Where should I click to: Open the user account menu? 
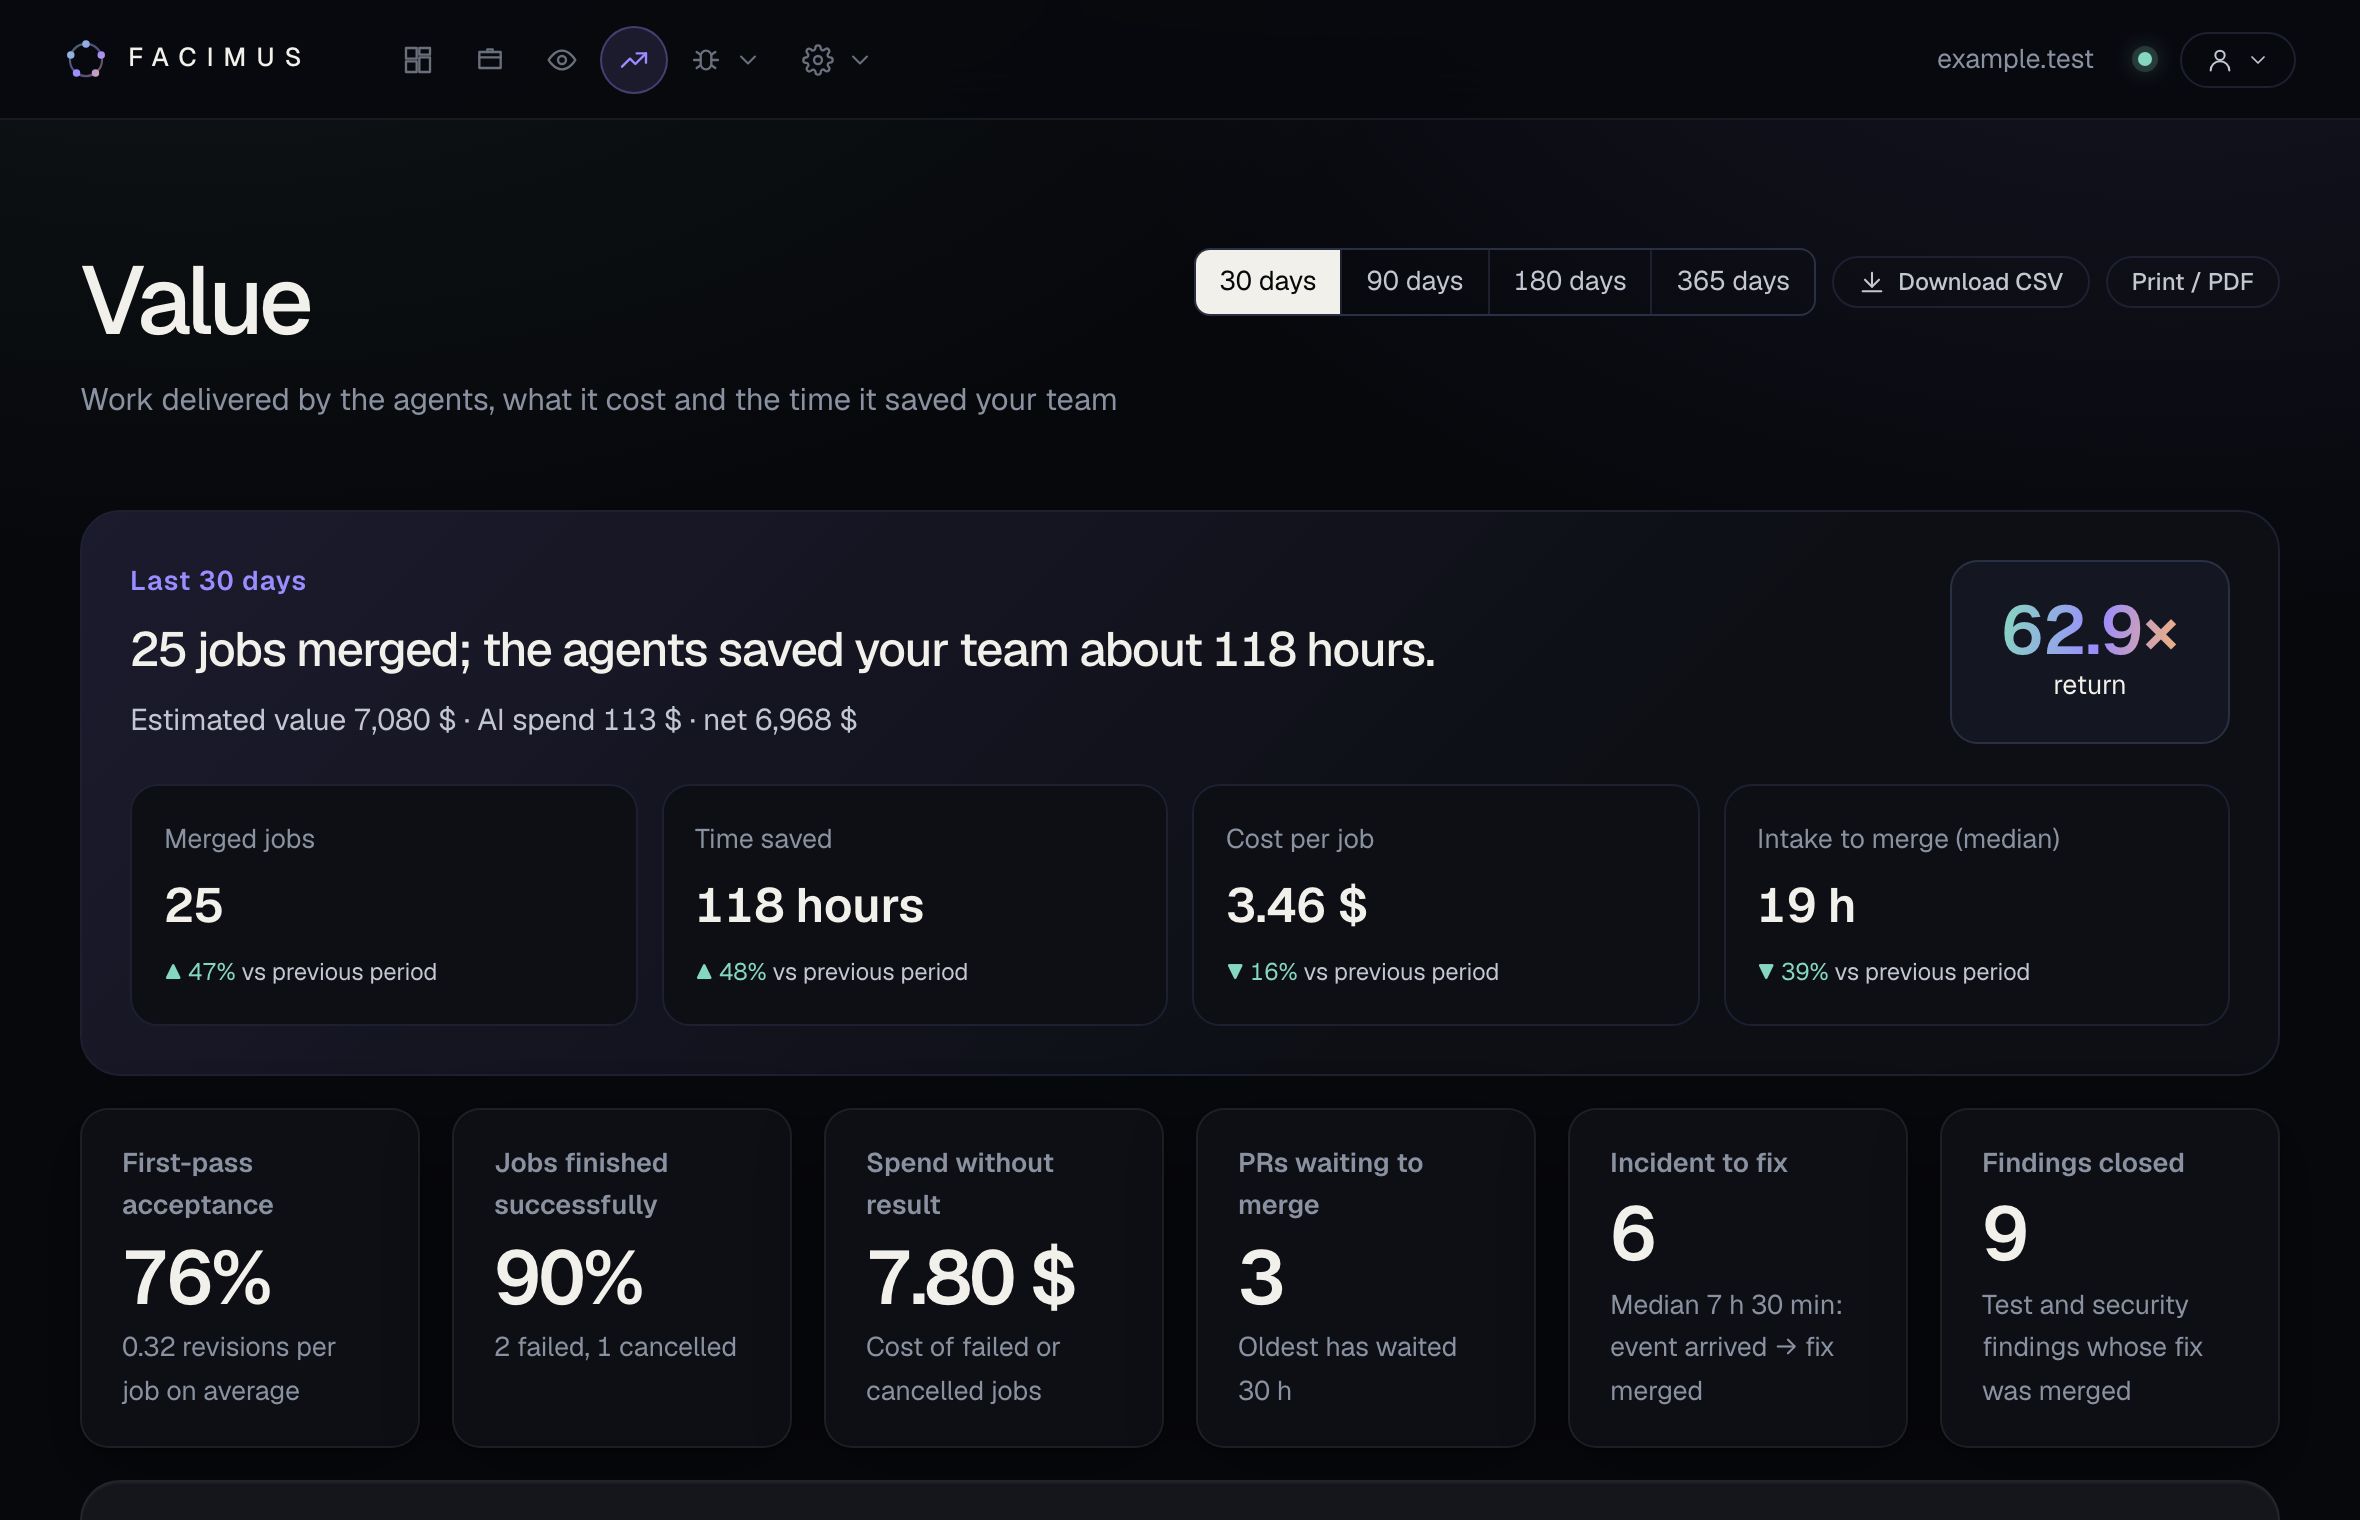(x=2237, y=60)
